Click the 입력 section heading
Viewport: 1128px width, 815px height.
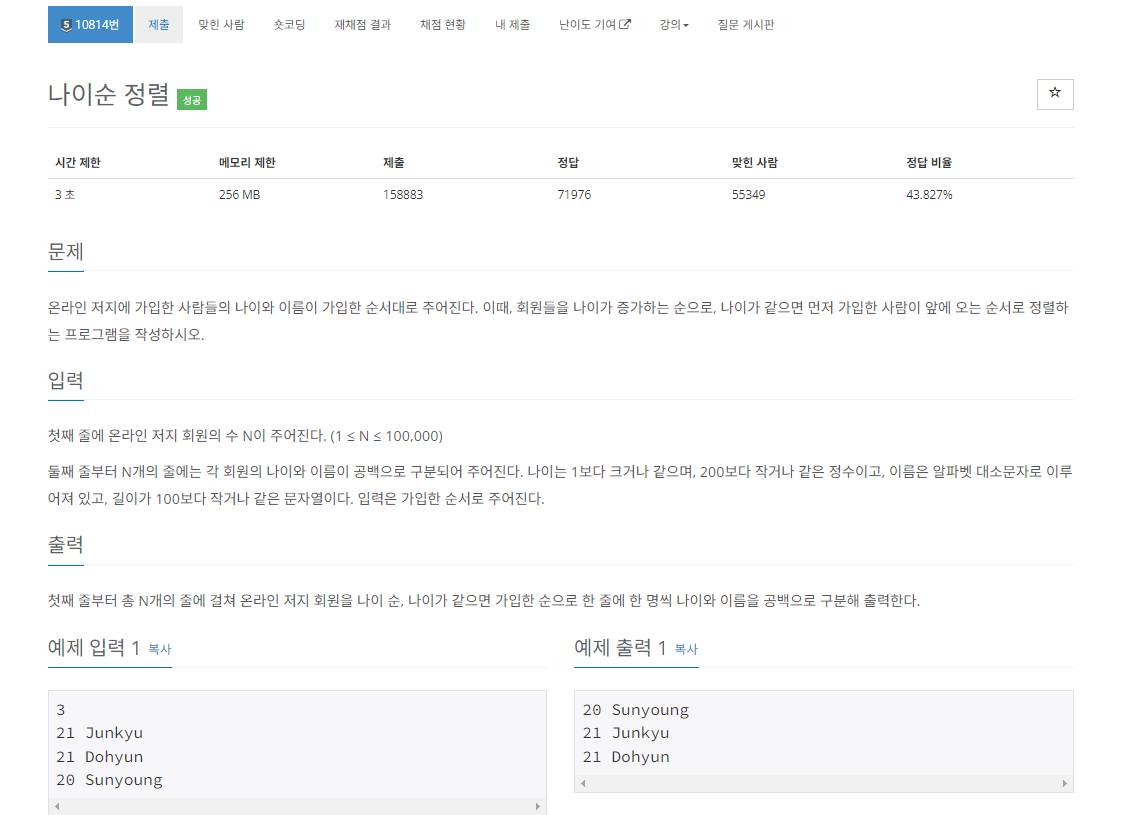click(x=65, y=381)
